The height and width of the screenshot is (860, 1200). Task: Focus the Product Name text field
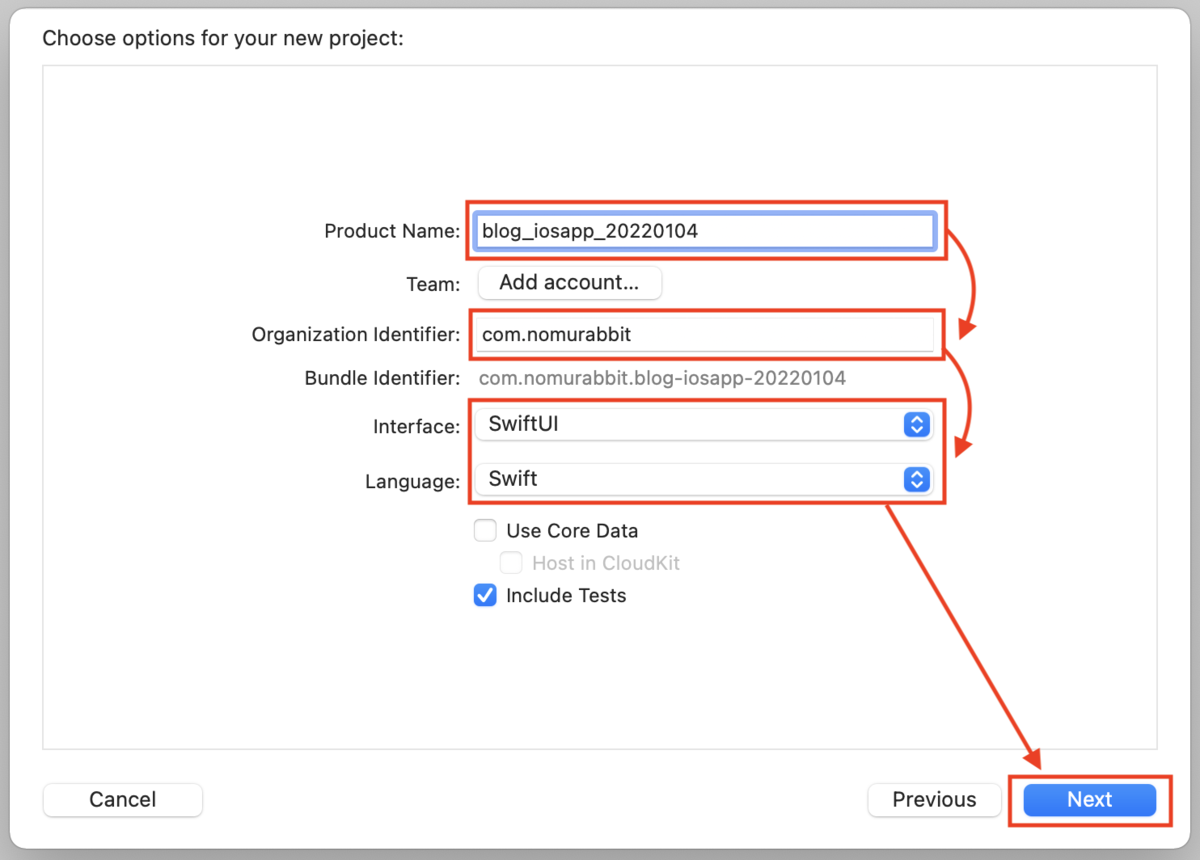tap(705, 231)
